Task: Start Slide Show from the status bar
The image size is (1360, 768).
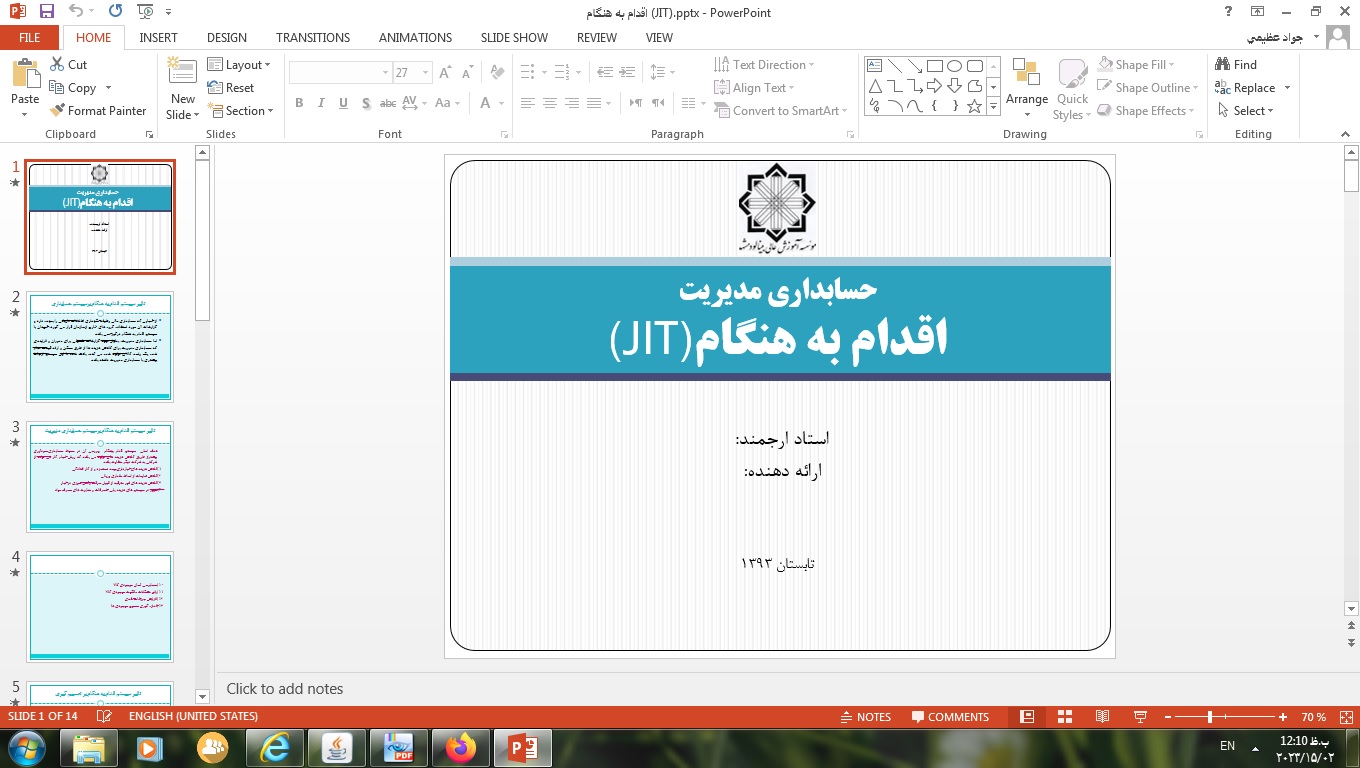Action: click(1139, 716)
